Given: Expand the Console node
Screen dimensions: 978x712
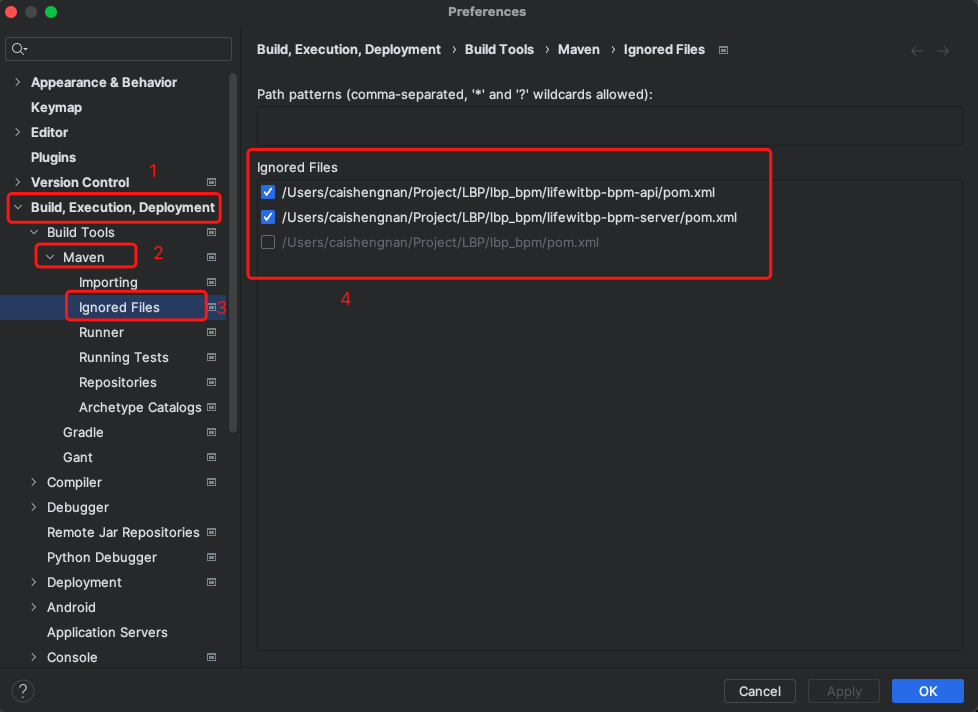Looking at the screenshot, I should (x=34, y=657).
